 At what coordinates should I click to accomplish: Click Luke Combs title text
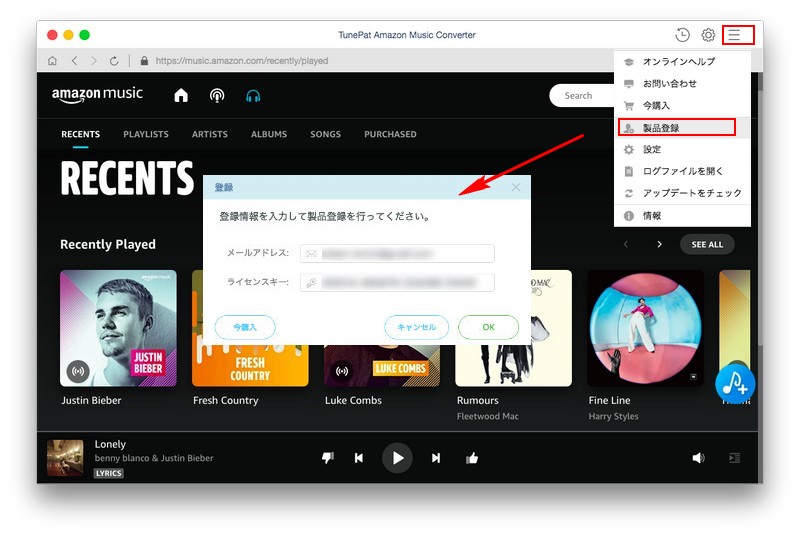pos(353,400)
